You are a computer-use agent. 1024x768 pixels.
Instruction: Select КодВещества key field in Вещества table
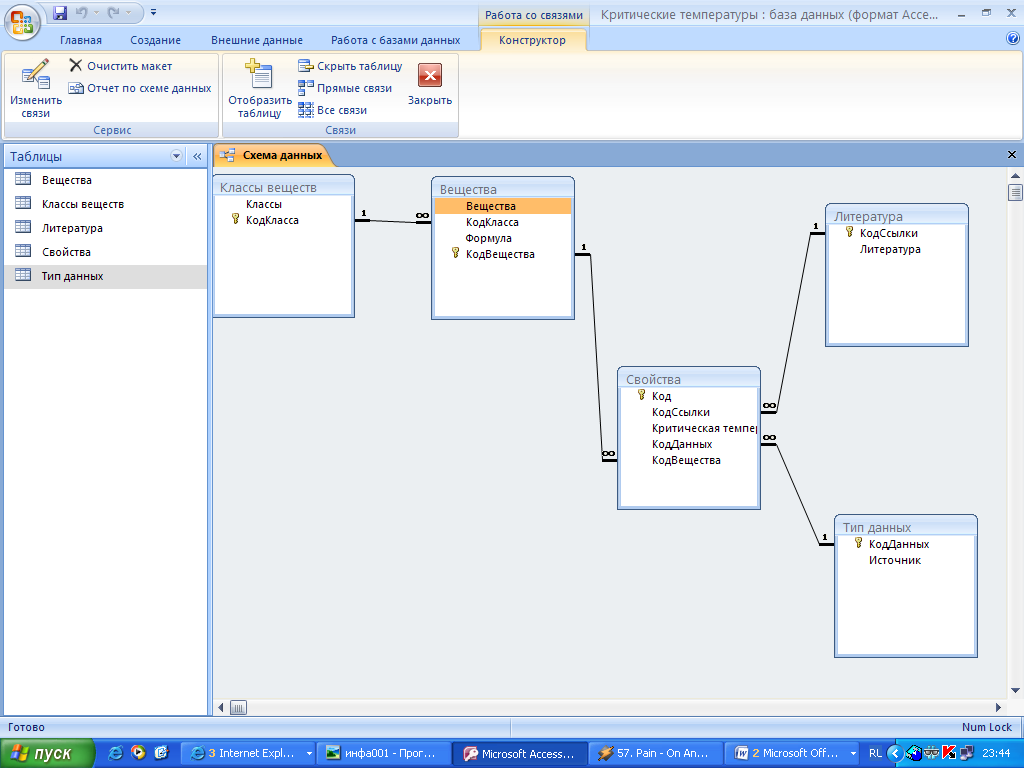coord(500,254)
